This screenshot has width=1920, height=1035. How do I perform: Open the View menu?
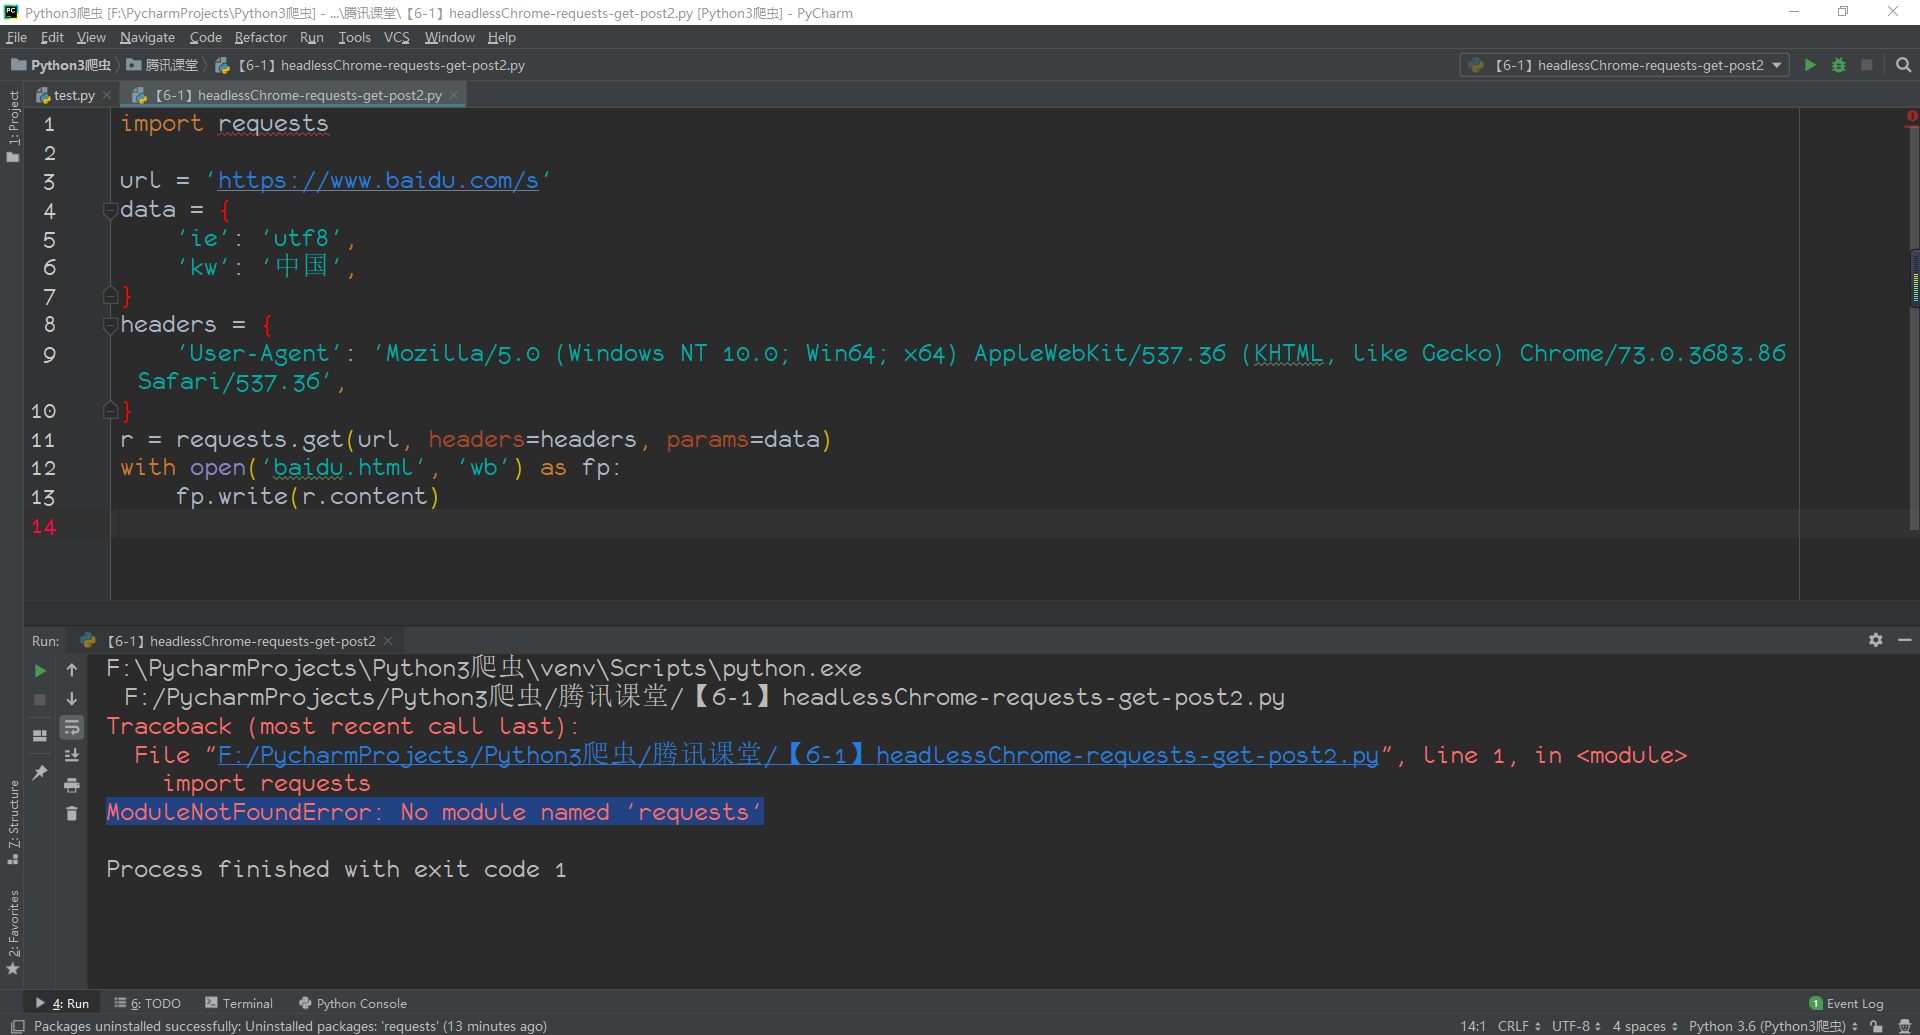[x=91, y=37]
